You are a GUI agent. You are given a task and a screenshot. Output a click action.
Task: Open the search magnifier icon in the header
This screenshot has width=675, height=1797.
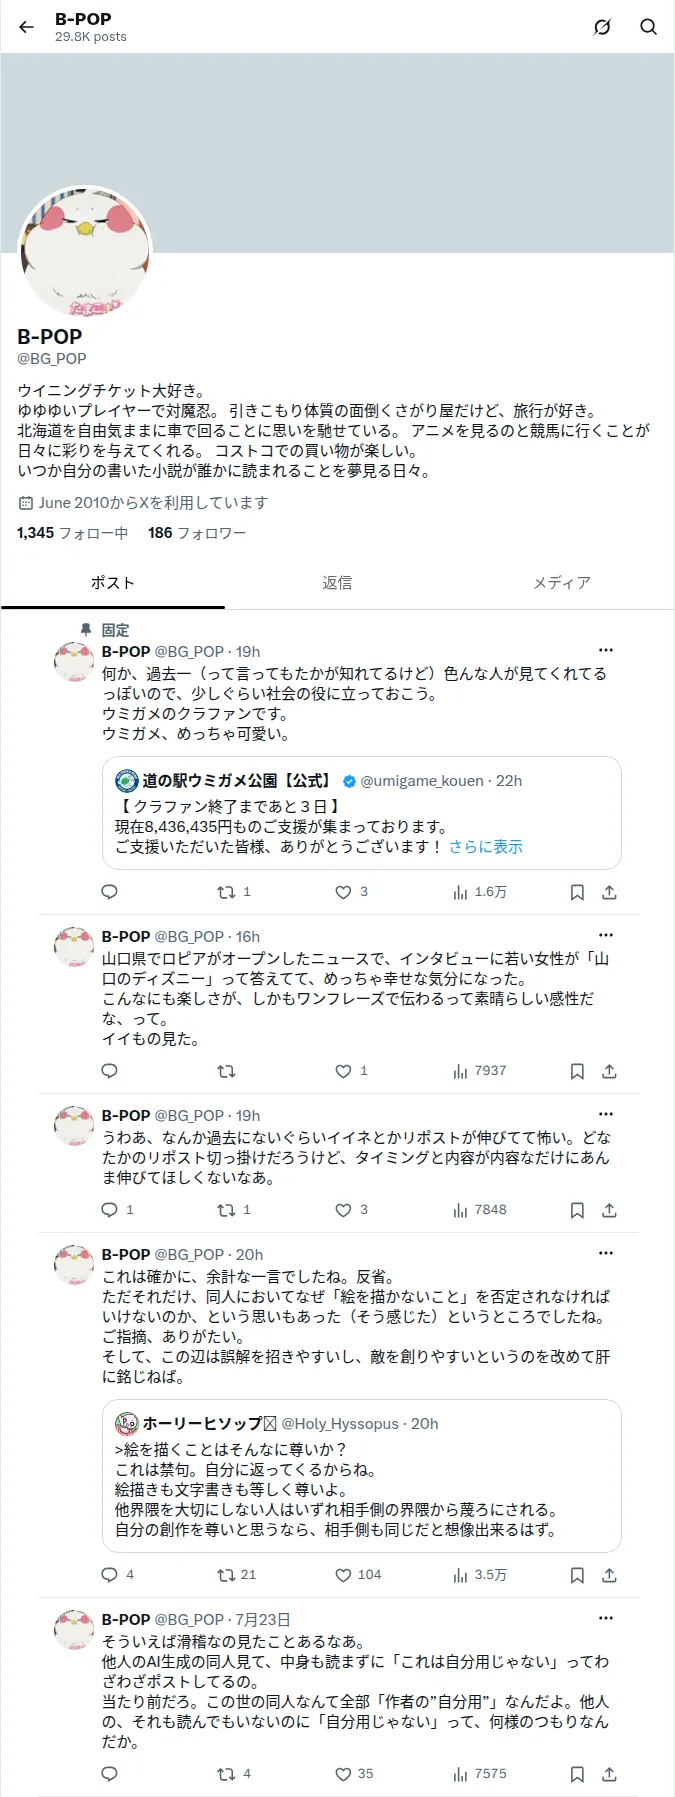pyautogui.click(x=648, y=27)
